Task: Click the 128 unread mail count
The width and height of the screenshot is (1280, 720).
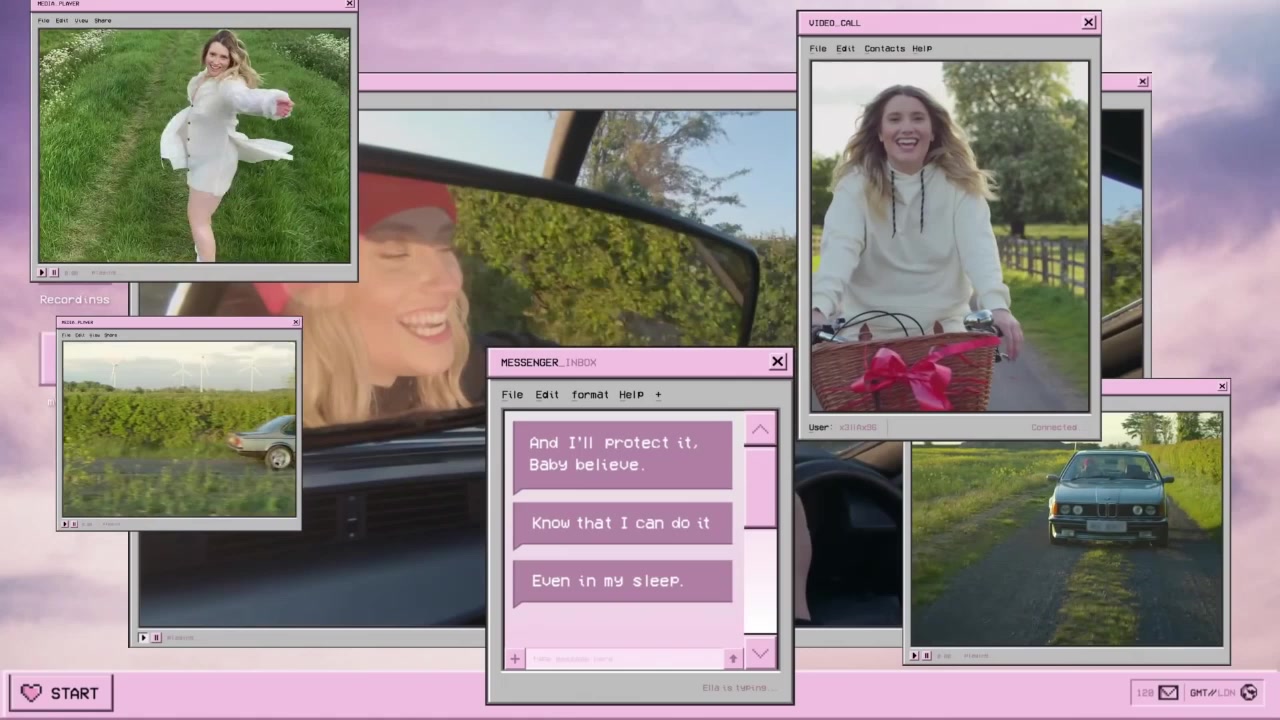Action: (x=1145, y=692)
